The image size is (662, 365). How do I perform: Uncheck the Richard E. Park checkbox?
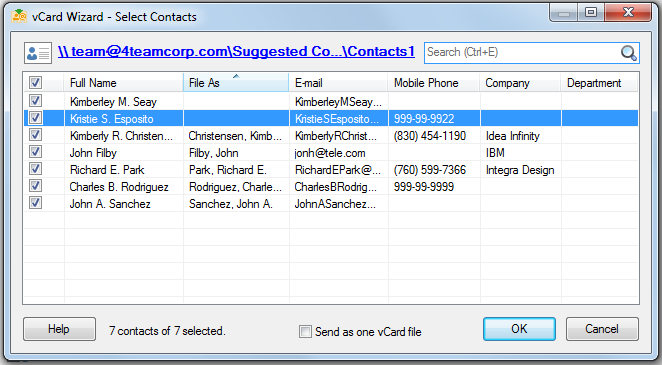[35, 169]
